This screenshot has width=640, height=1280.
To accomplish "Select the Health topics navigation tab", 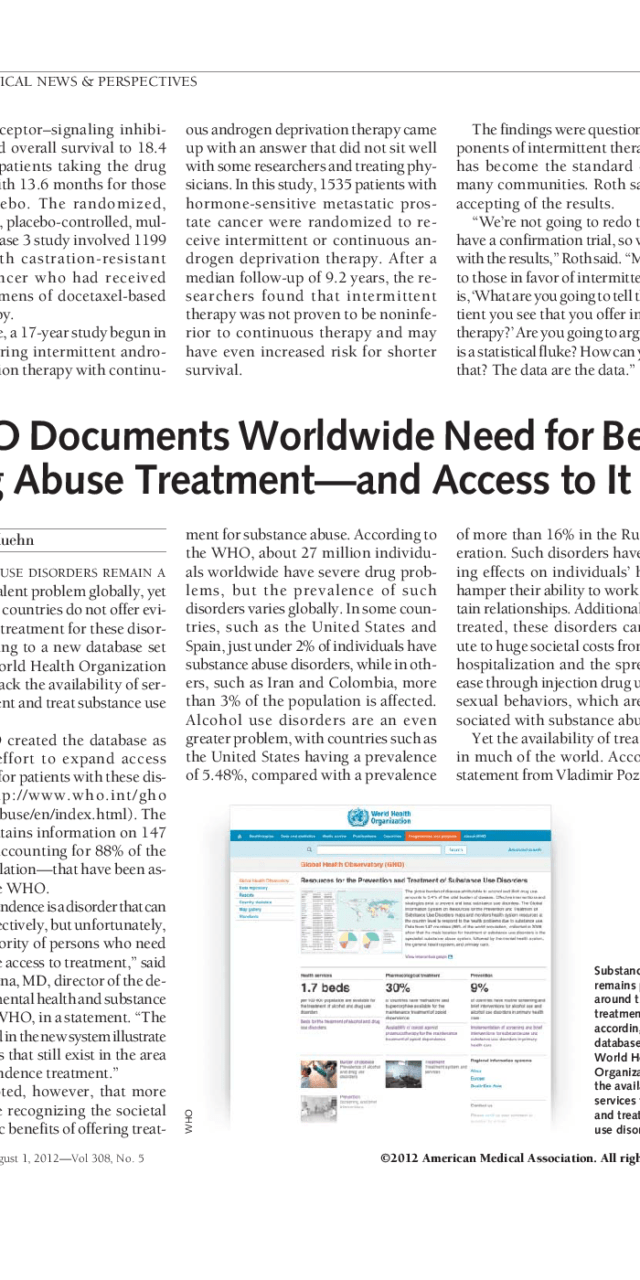I will pos(260,835).
